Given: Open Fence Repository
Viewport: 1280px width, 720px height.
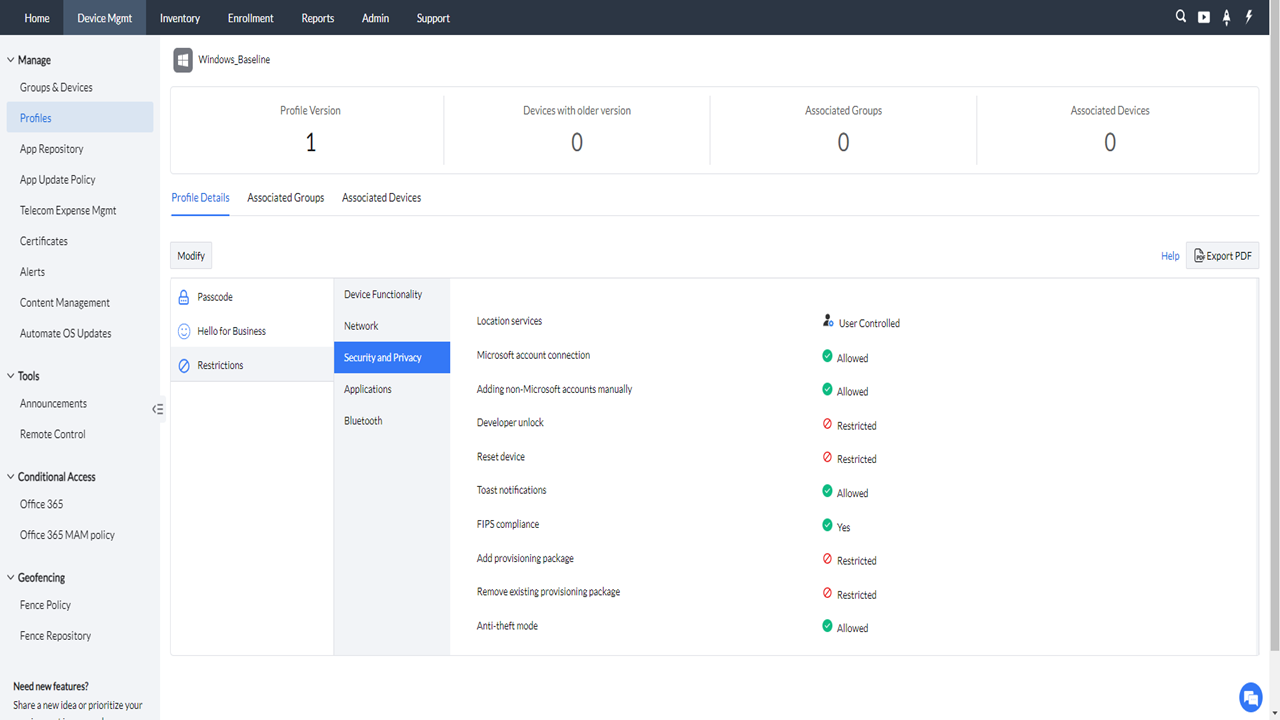Looking at the screenshot, I should (55, 636).
